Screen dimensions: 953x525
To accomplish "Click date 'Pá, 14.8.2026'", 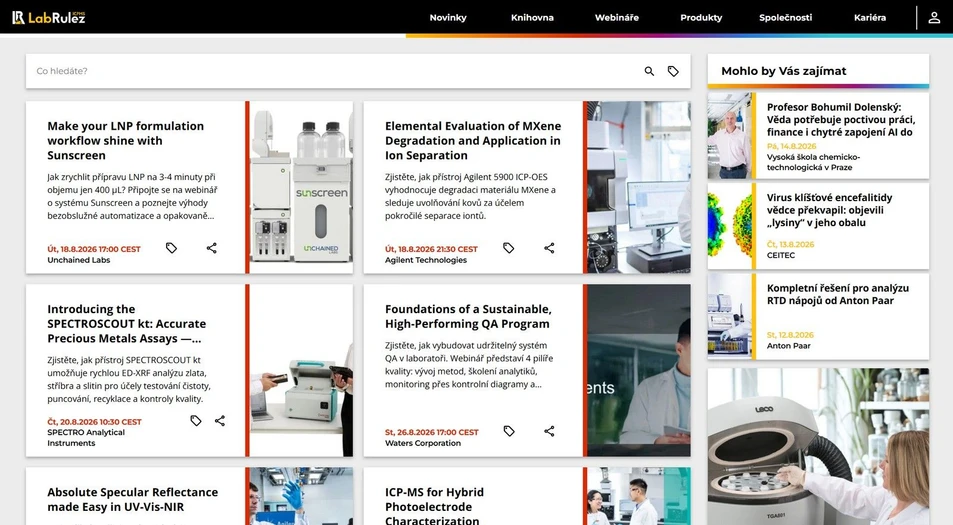I will click(791, 146).
